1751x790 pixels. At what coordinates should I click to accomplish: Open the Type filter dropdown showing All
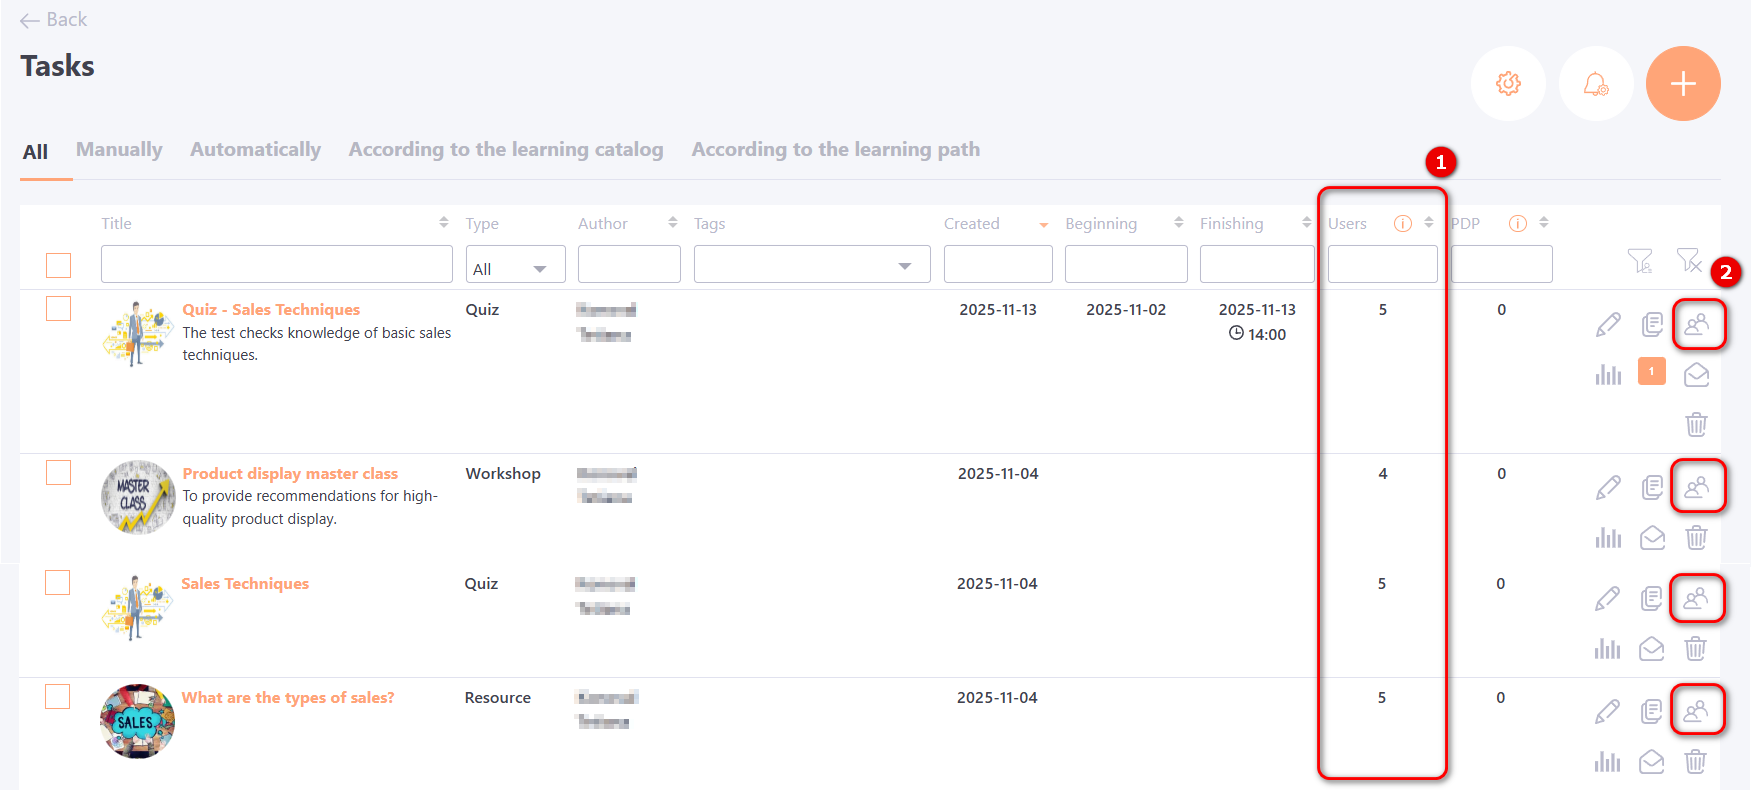515,265
